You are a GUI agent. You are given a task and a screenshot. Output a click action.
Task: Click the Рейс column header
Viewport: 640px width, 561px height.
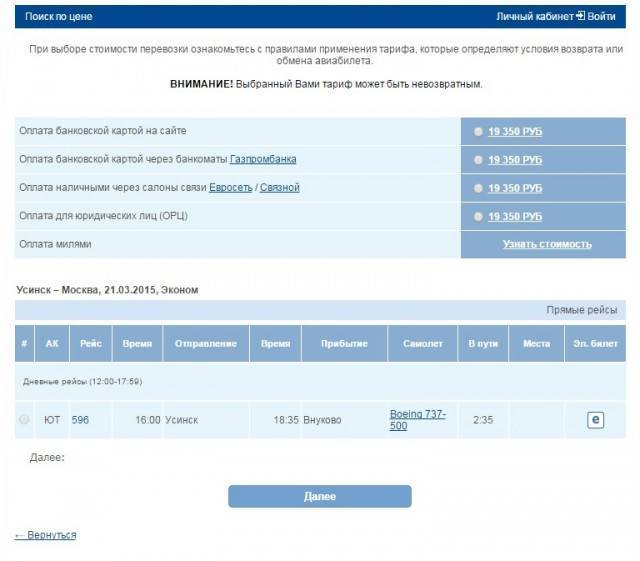(91, 343)
